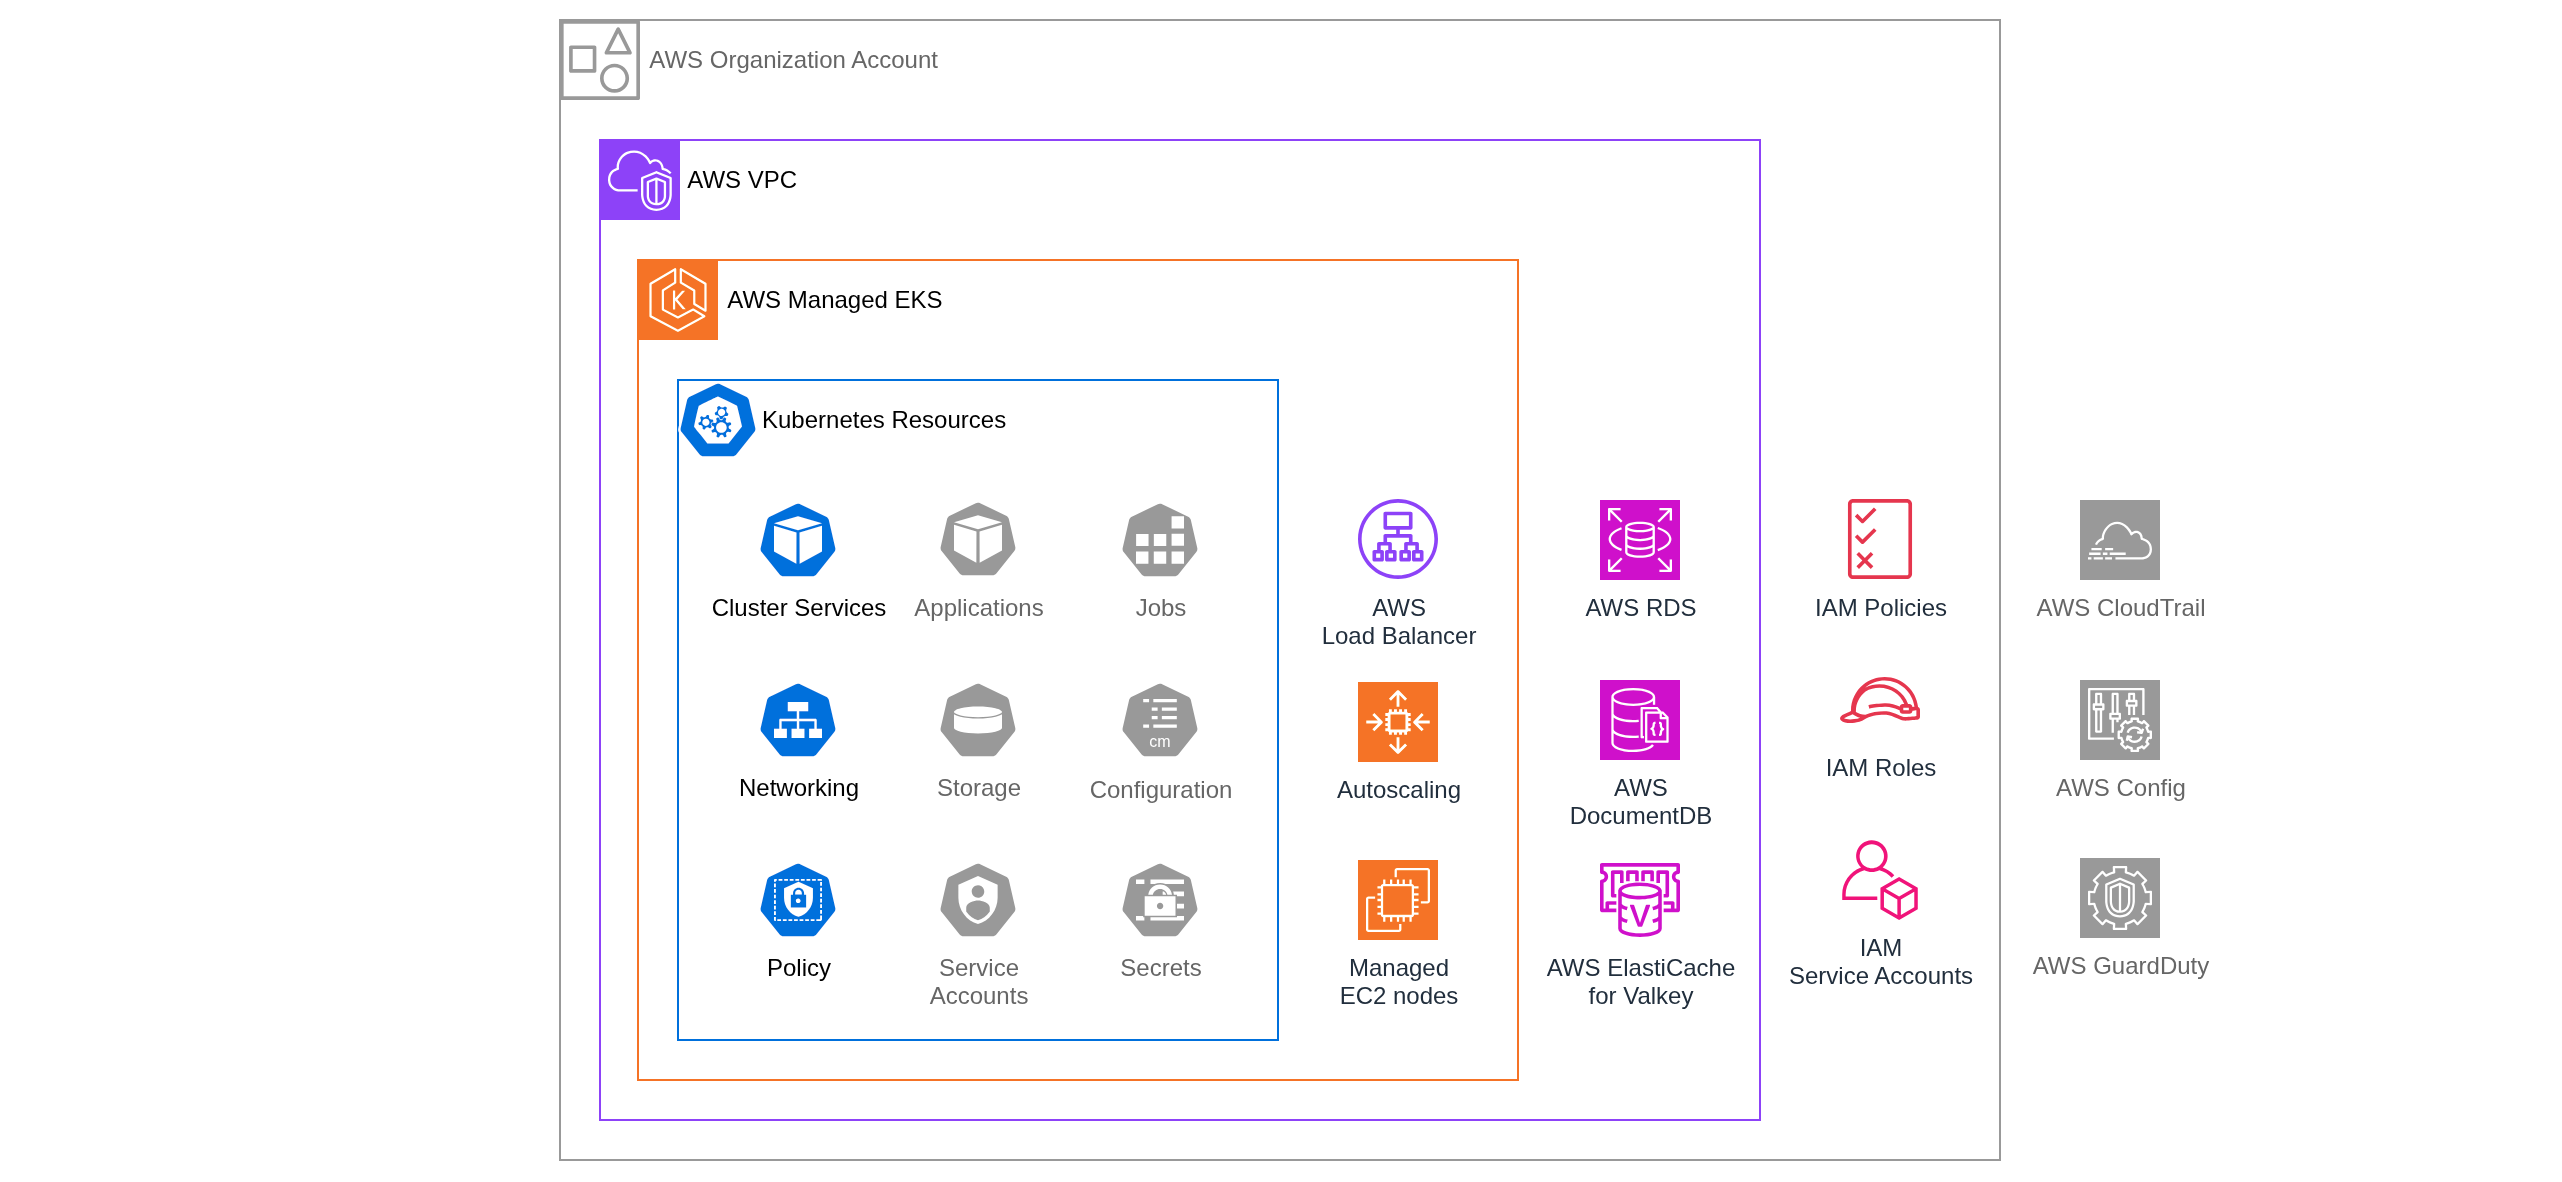
Task: Click the Networking Kubernetes icon
Action: (798, 720)
